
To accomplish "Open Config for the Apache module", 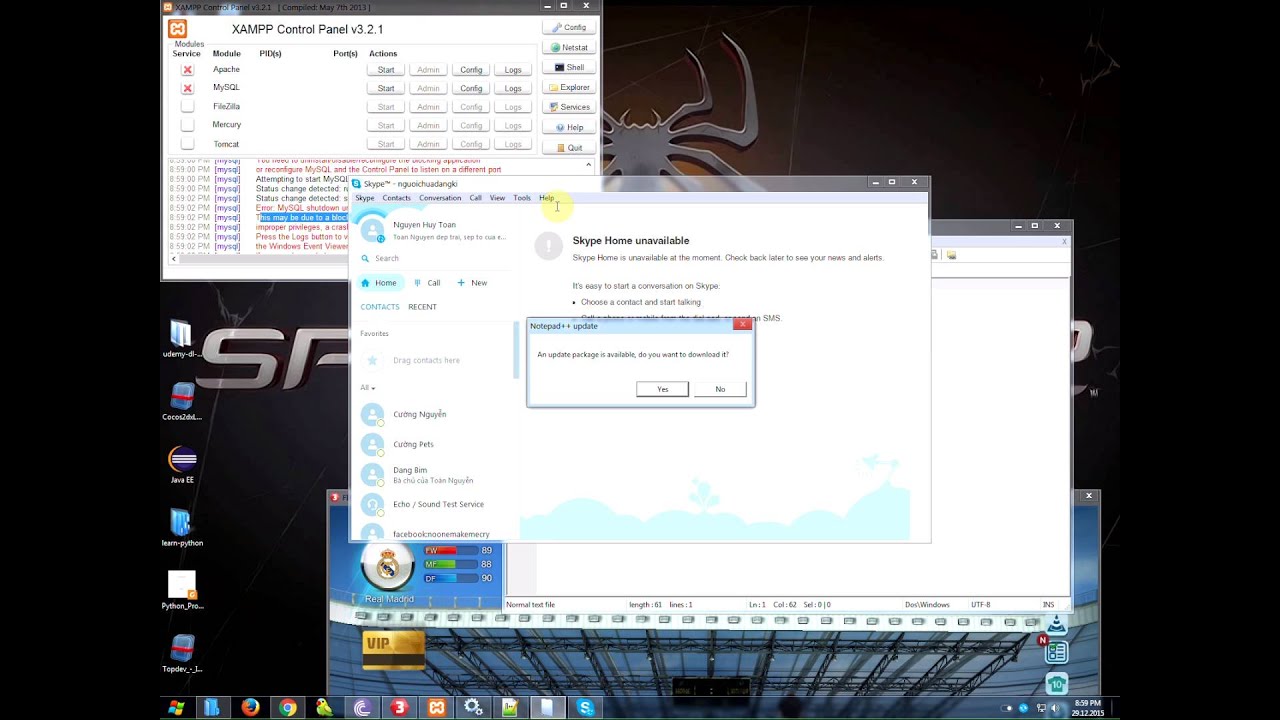I will coord(471,70).
